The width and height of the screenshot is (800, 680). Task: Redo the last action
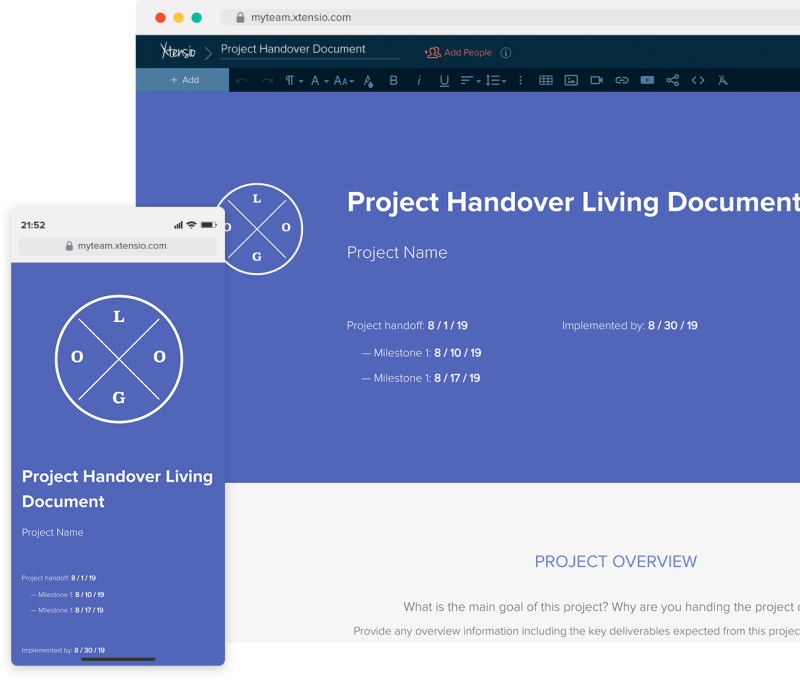pos(267,81)
